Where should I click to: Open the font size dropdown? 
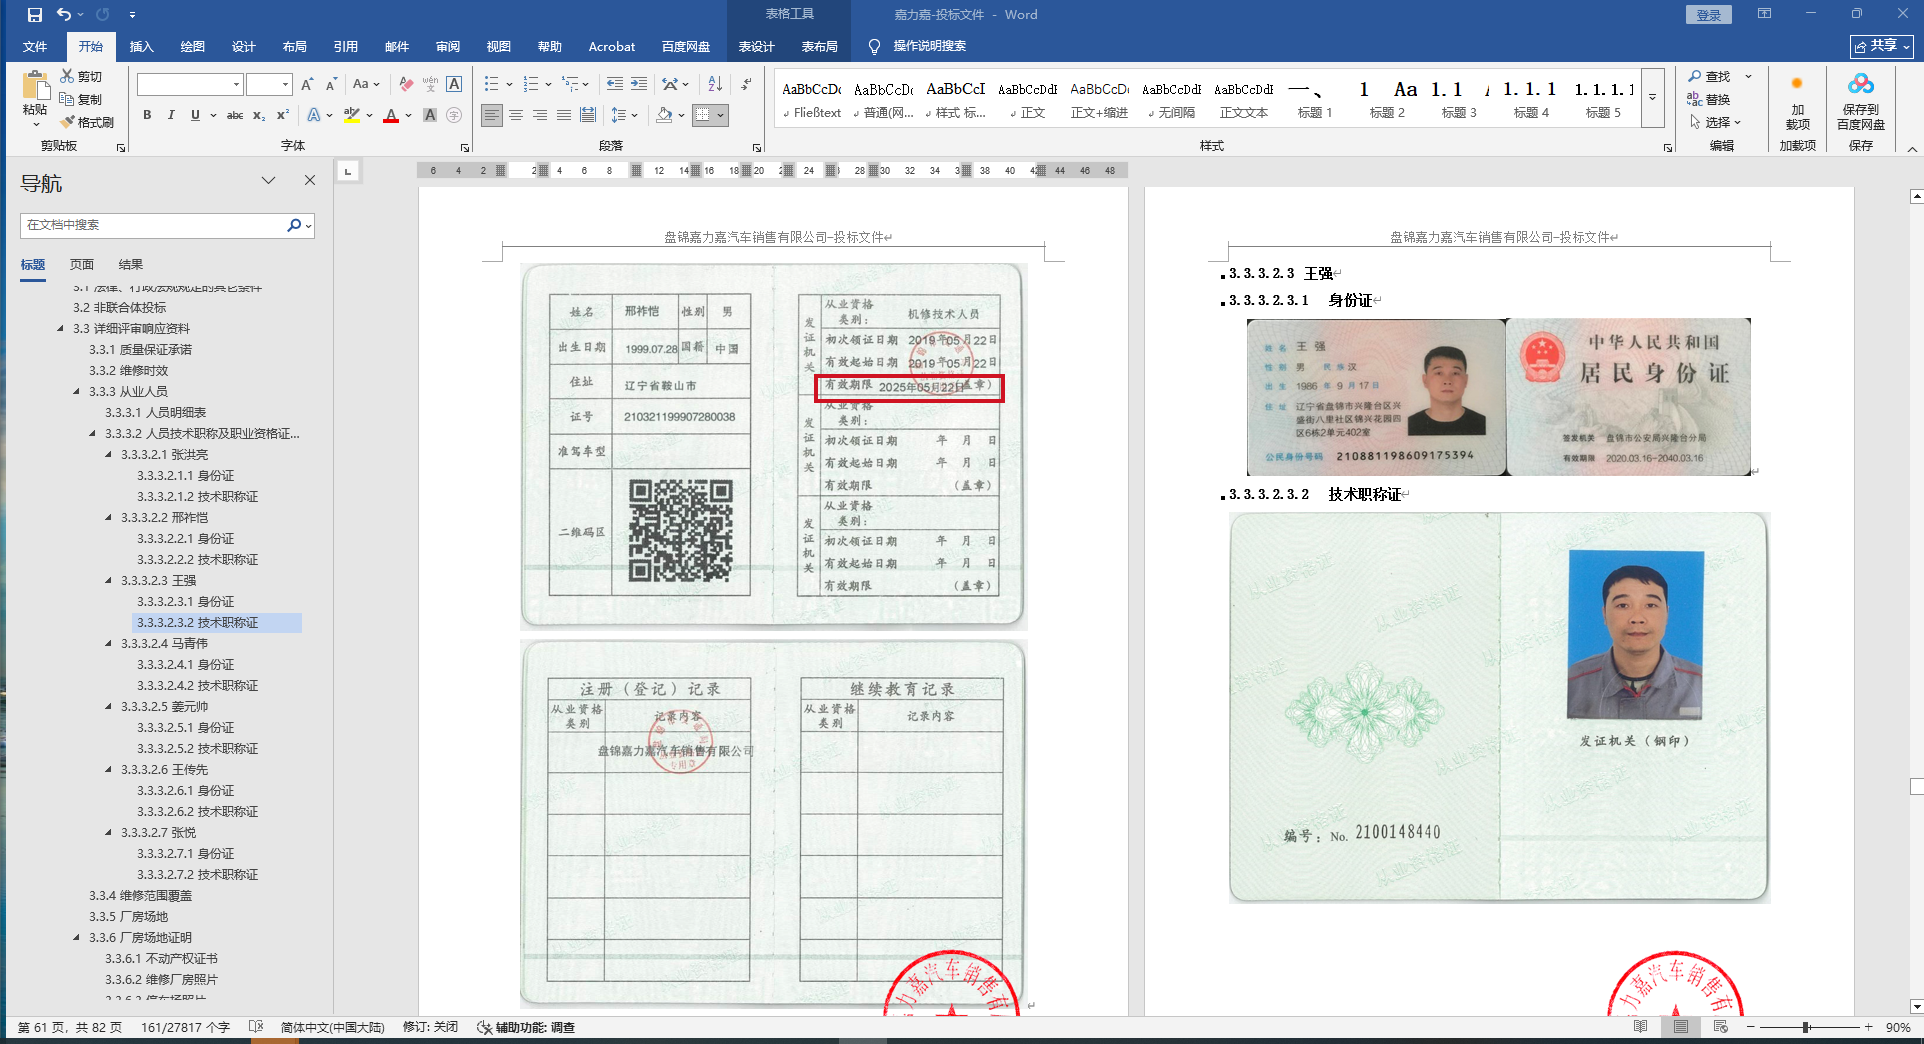pyautogui.click(x=286, y=84)
